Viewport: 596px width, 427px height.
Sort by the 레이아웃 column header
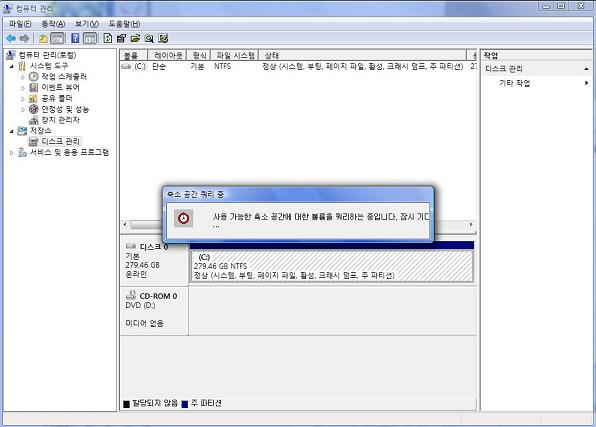click(x=167, y=56)
